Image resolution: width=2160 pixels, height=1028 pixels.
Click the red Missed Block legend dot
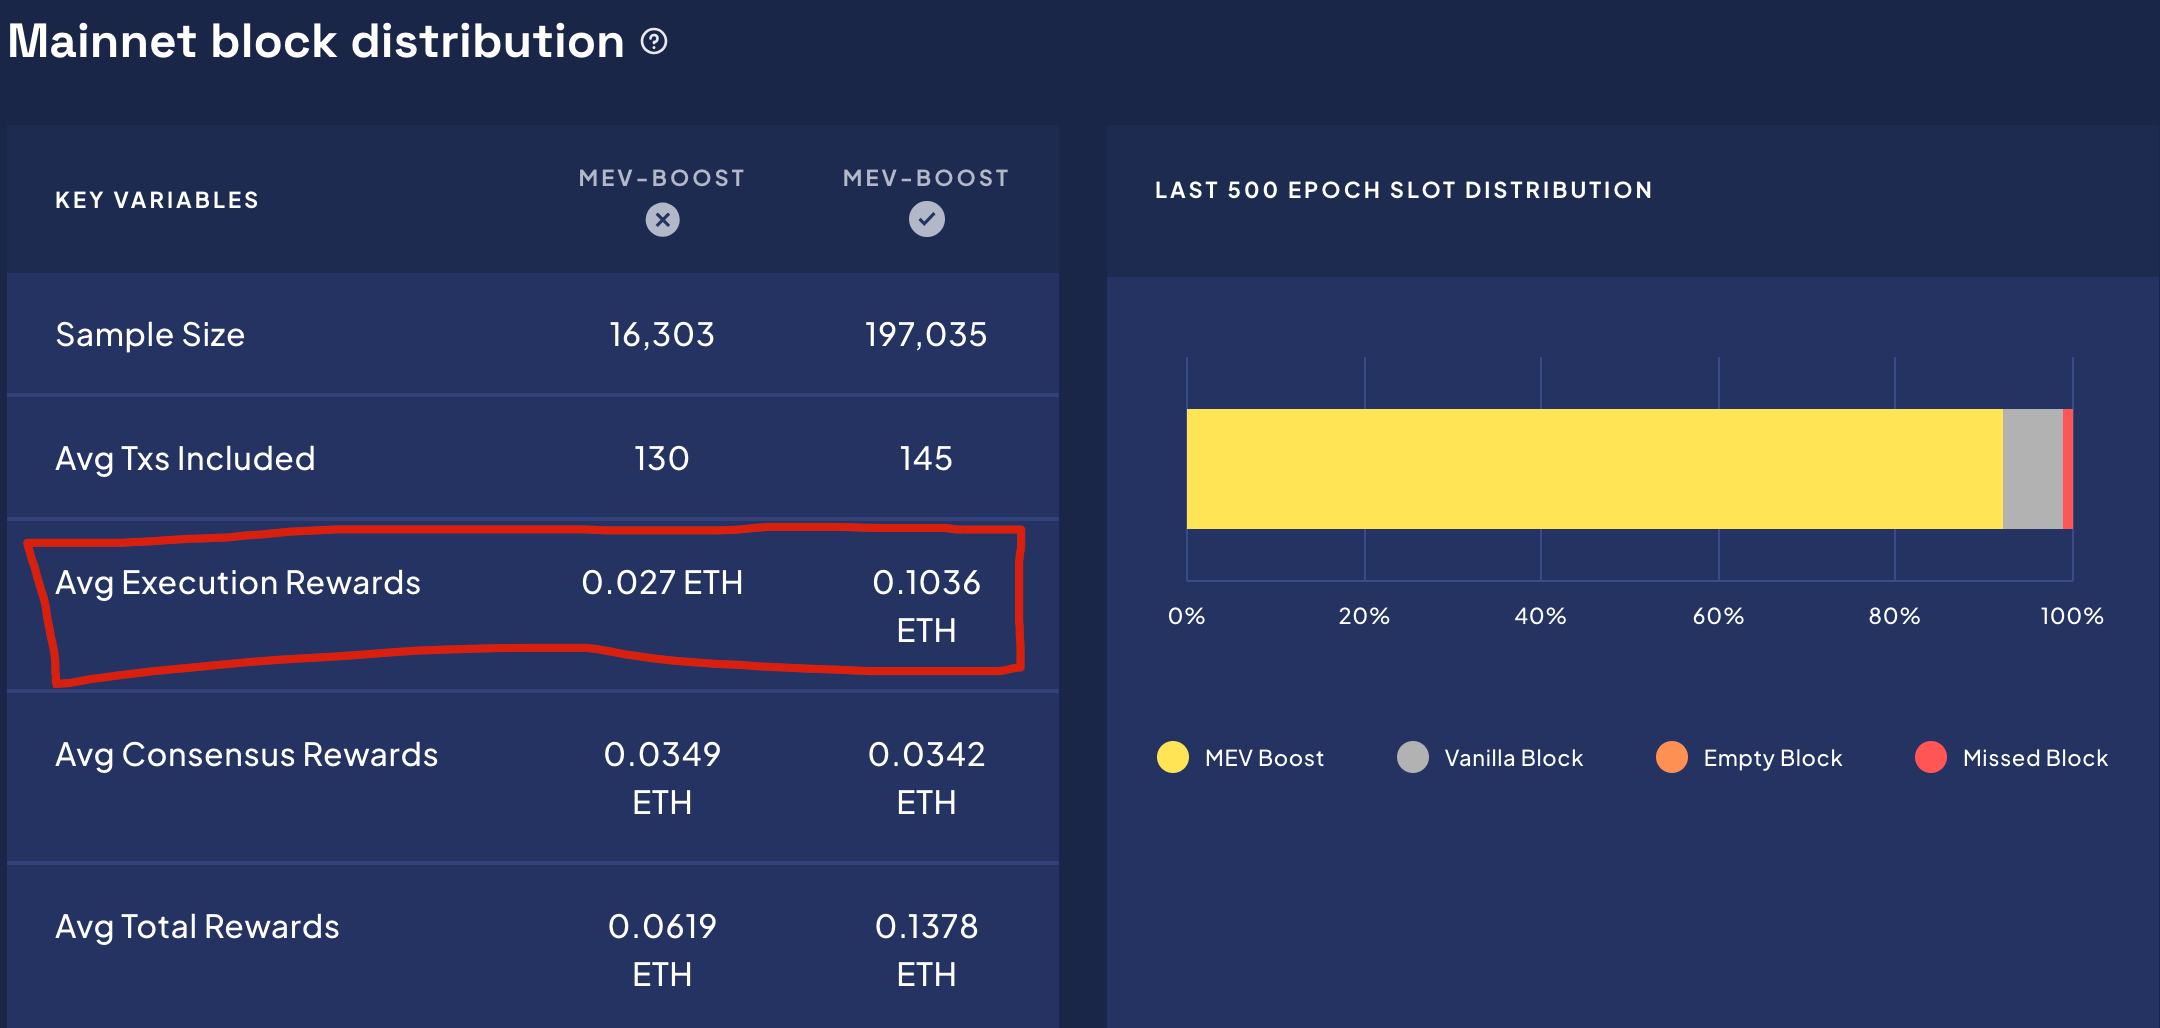(1930, 757)
